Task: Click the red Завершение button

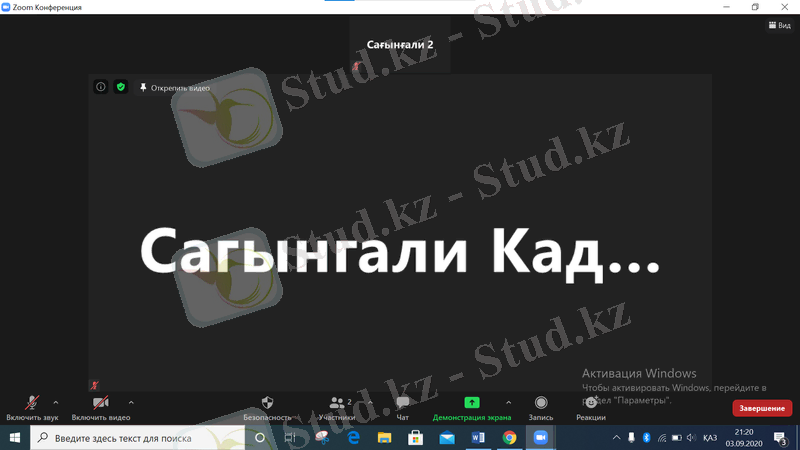Action: coord(762,408)
